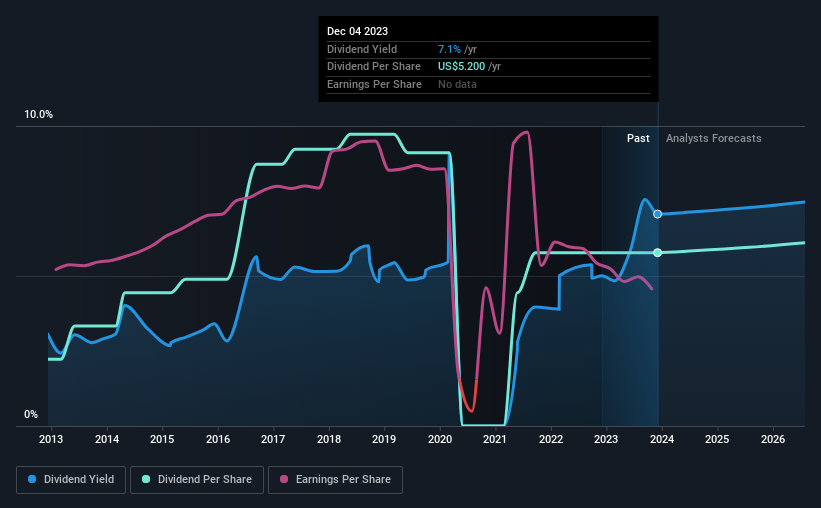
Task: Click the Analysts Forecasts label
Action: point(714,138)
